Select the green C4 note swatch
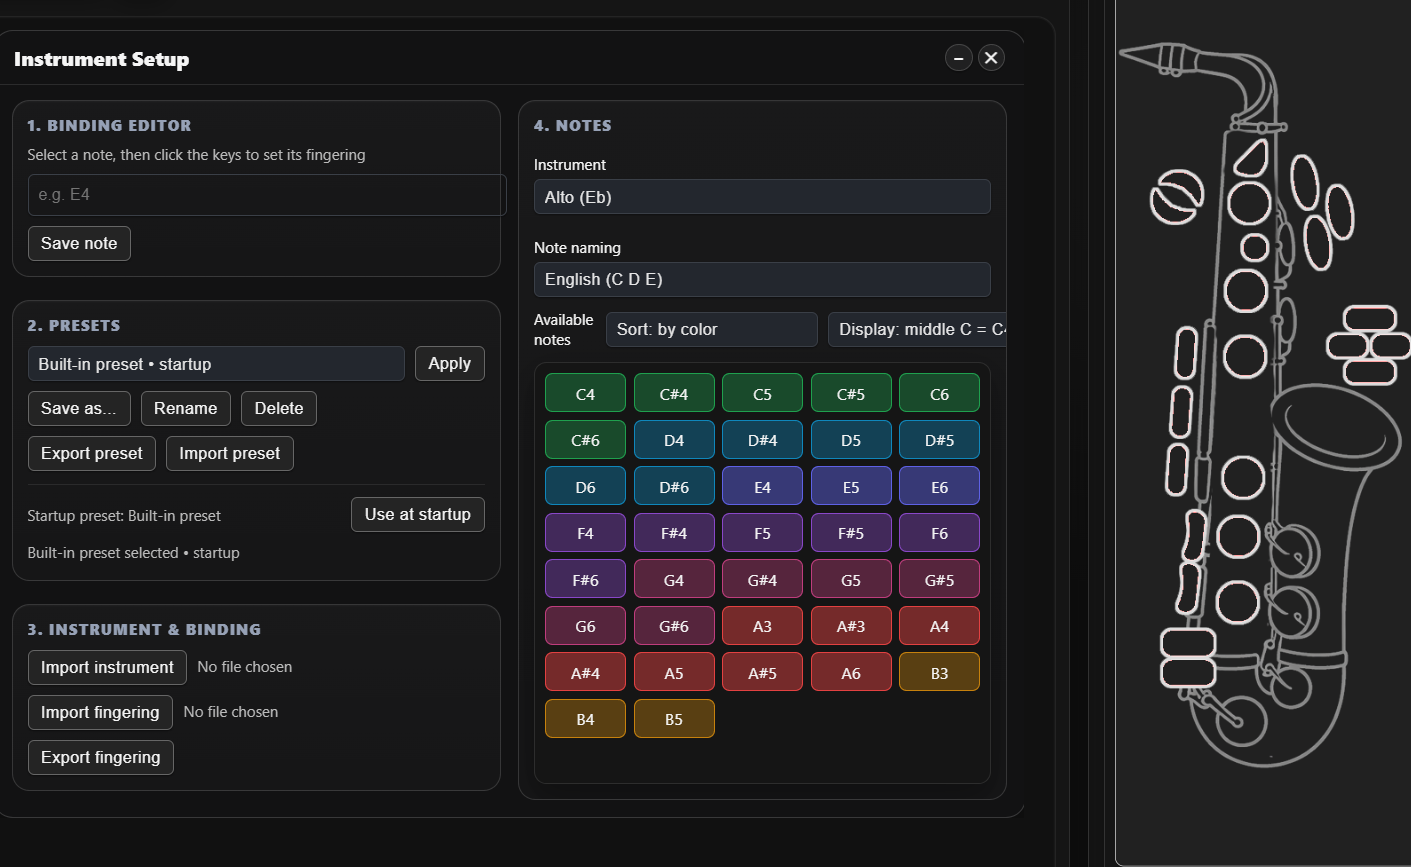This screenshot has width=1411, height=867. coord(585,394)
